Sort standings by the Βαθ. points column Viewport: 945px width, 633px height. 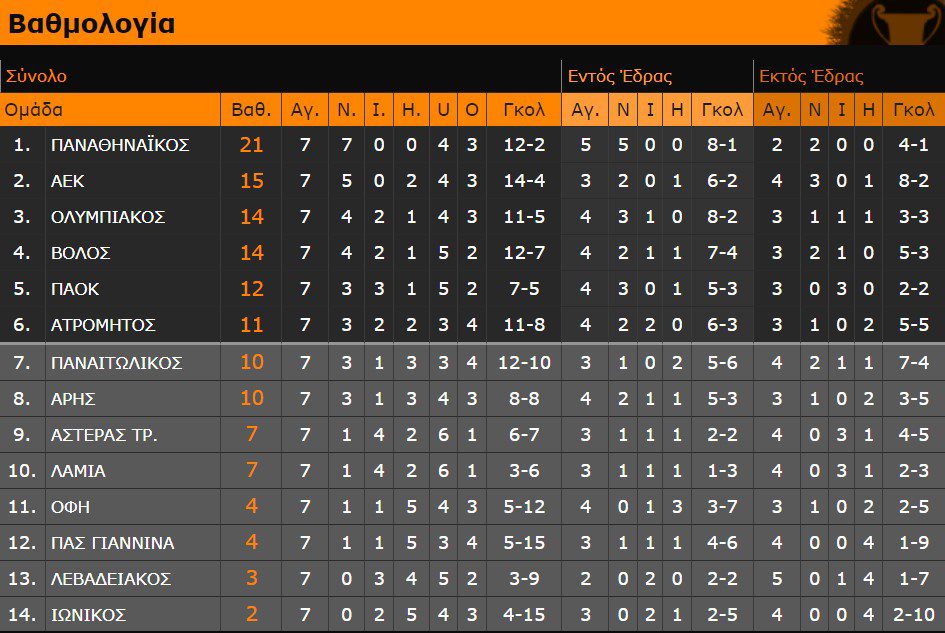pos(251,110)
